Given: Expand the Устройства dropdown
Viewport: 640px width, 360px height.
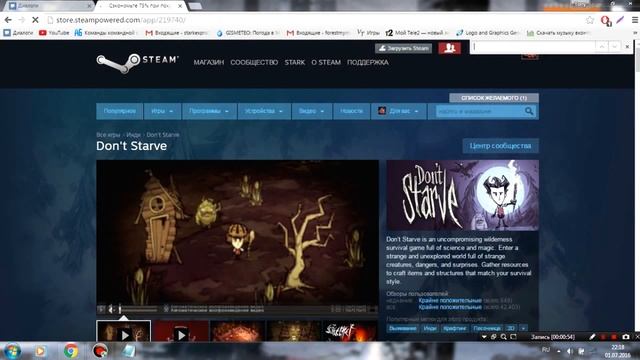Looking at the screenshot, I should click(264, 111).
